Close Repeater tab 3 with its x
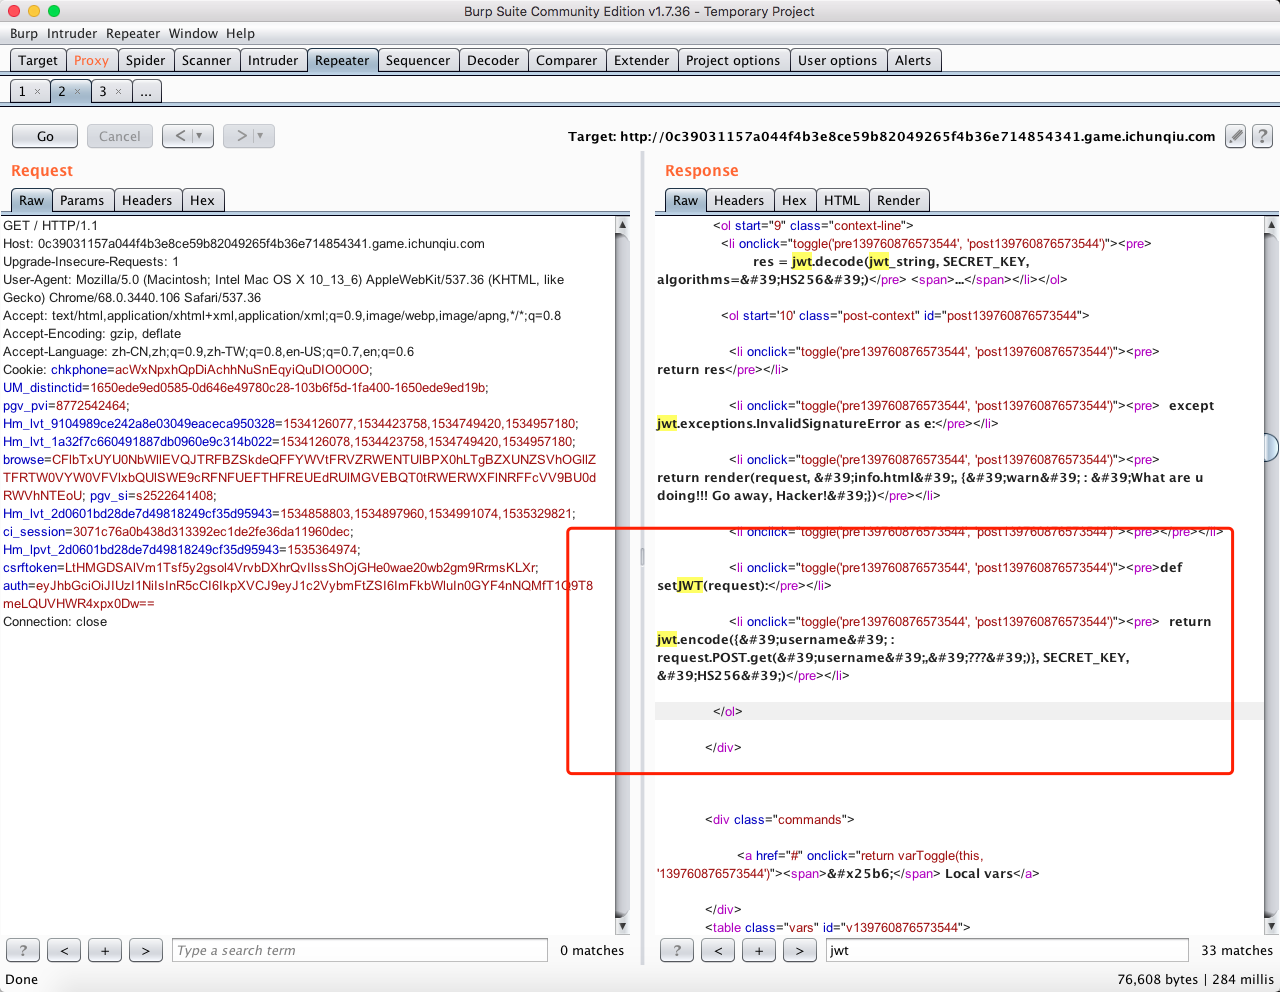Viewport: 1280px width, 992px height. pyautogui.click(x=118, y=91)
